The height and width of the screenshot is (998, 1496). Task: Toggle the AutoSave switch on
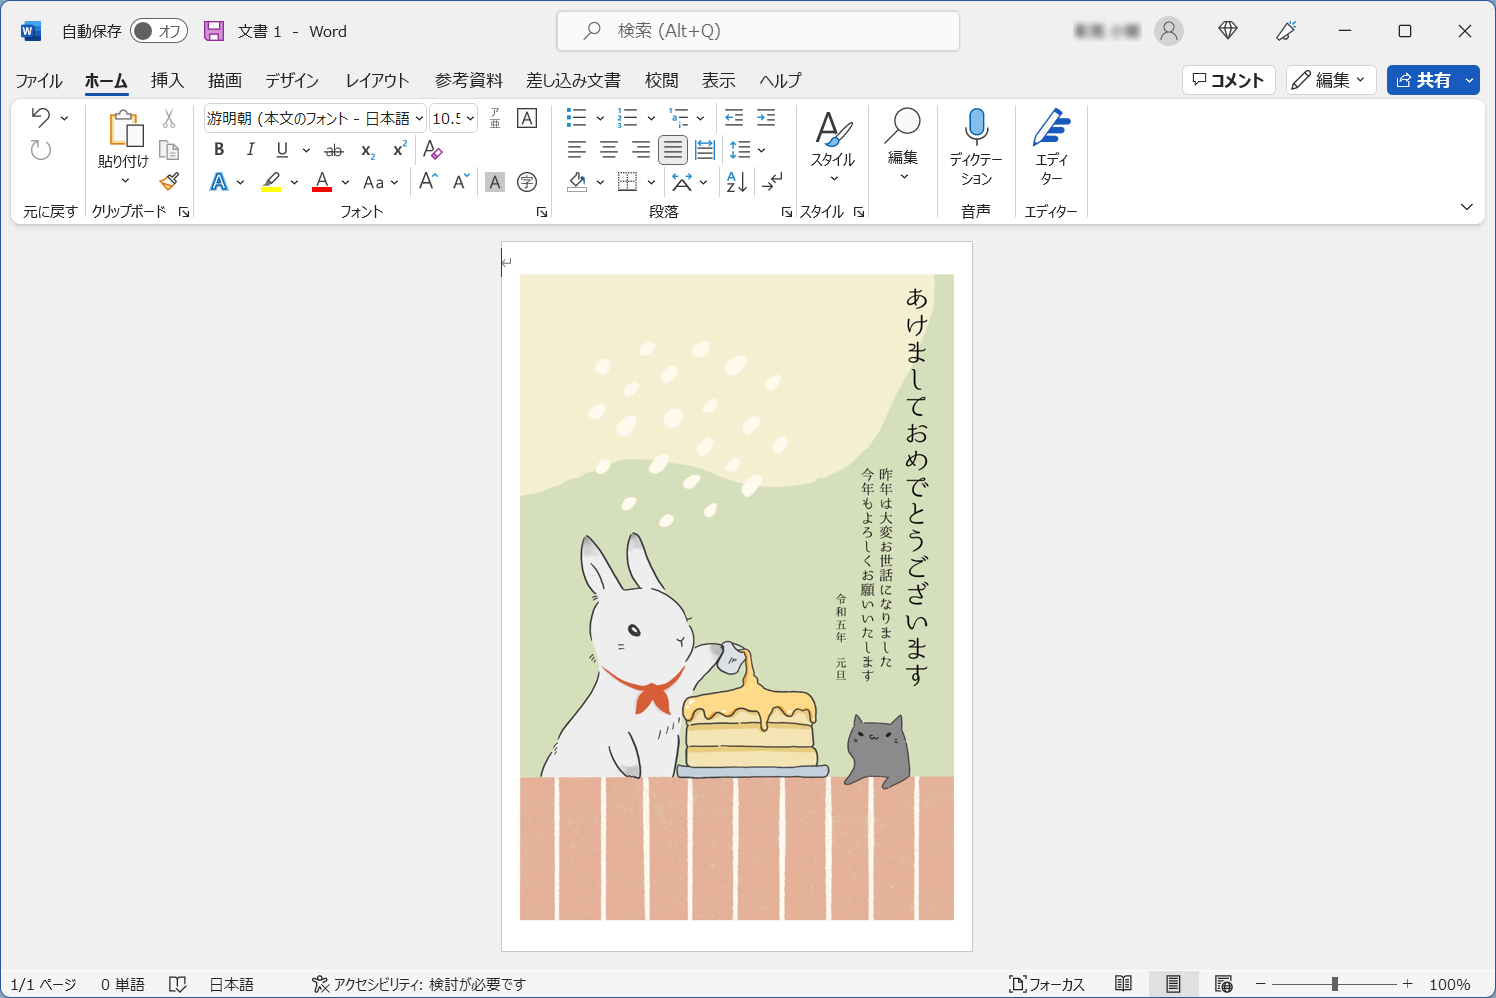click(158, 31)
